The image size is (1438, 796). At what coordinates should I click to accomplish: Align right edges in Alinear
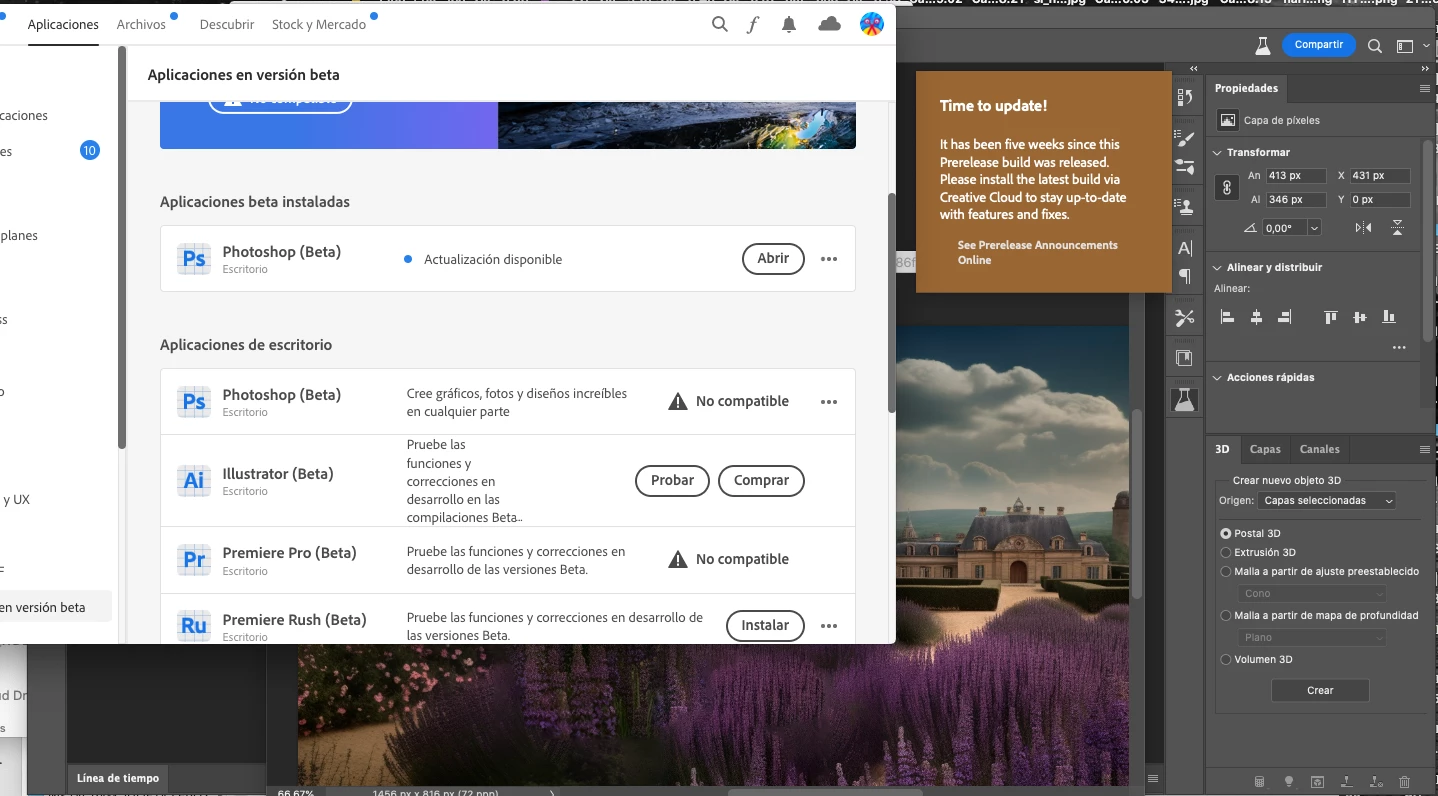(1285, 317)
